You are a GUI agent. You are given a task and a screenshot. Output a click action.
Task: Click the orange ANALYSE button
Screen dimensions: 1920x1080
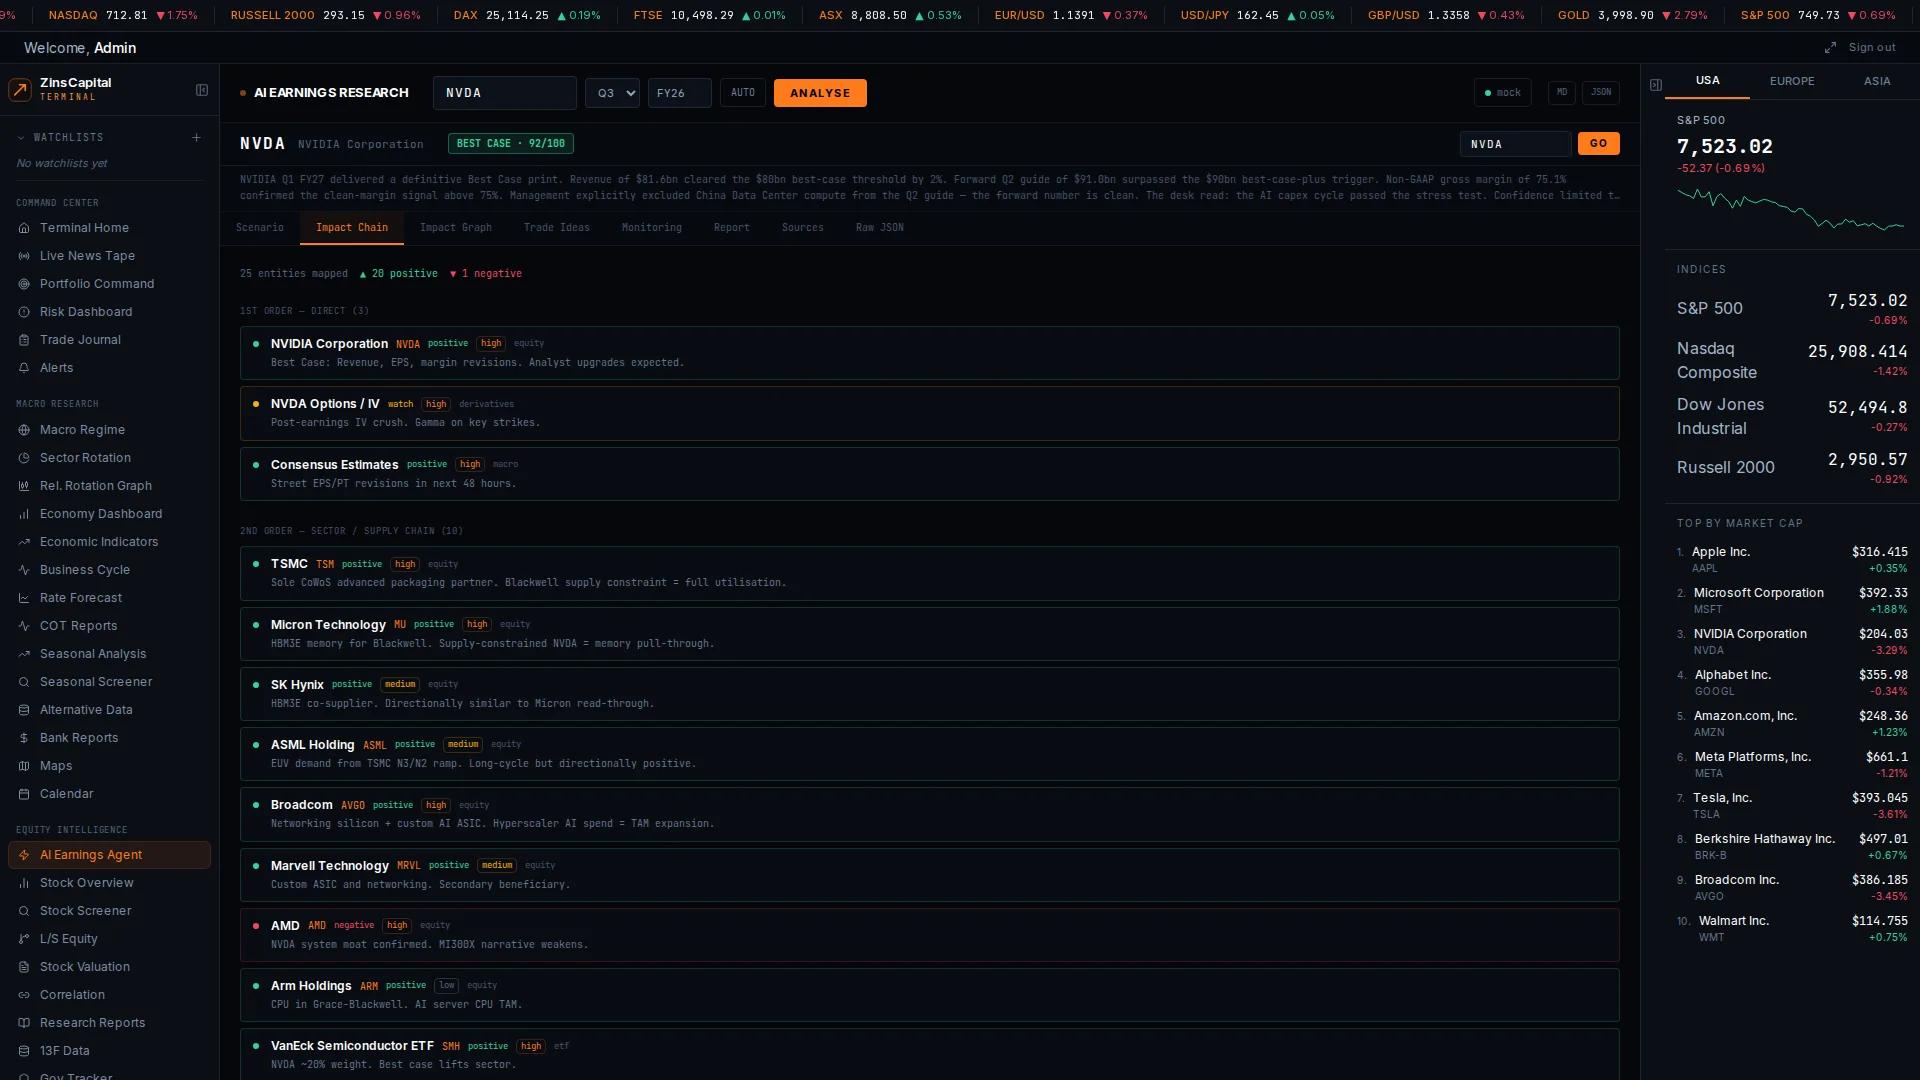(820, 93)
